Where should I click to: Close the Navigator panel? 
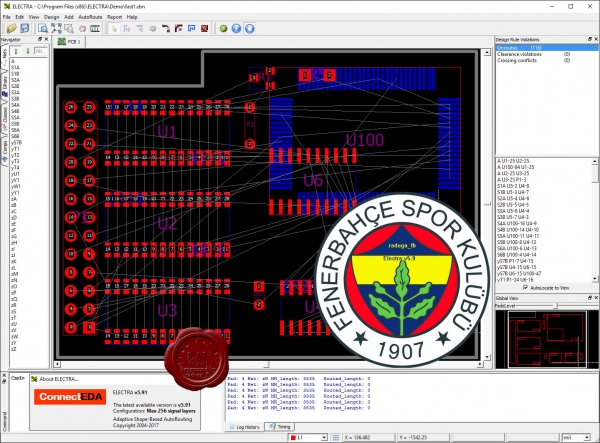pos(46,39)
